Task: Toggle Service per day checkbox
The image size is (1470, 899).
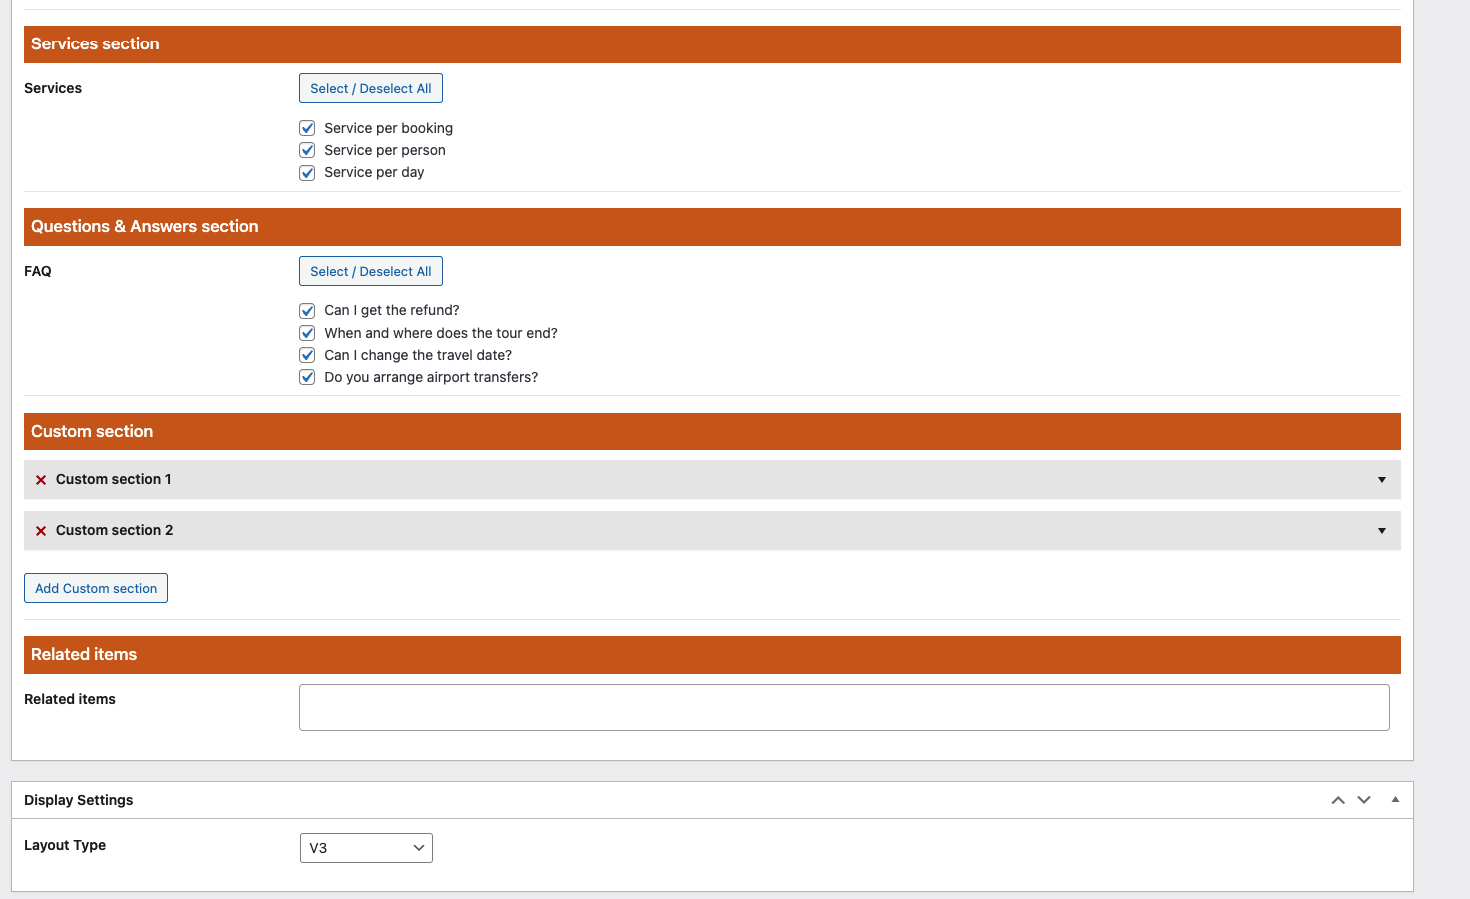Action: click(307, 173)
